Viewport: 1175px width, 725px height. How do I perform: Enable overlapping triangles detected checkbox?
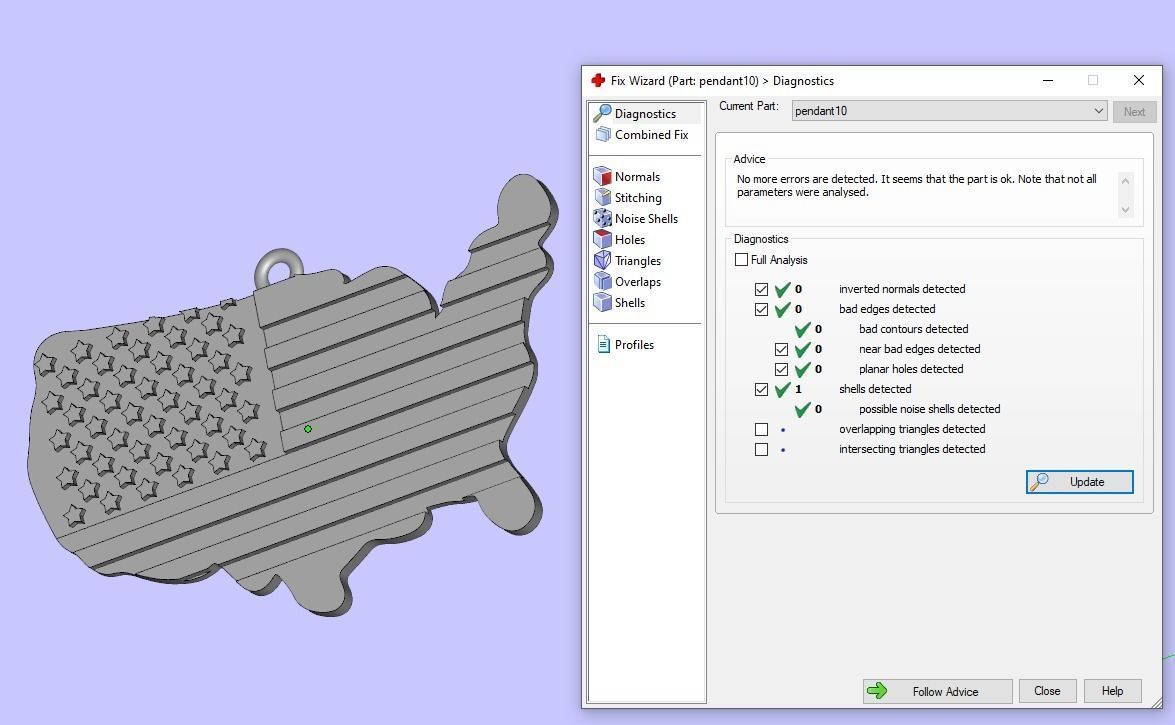point(761,430)
